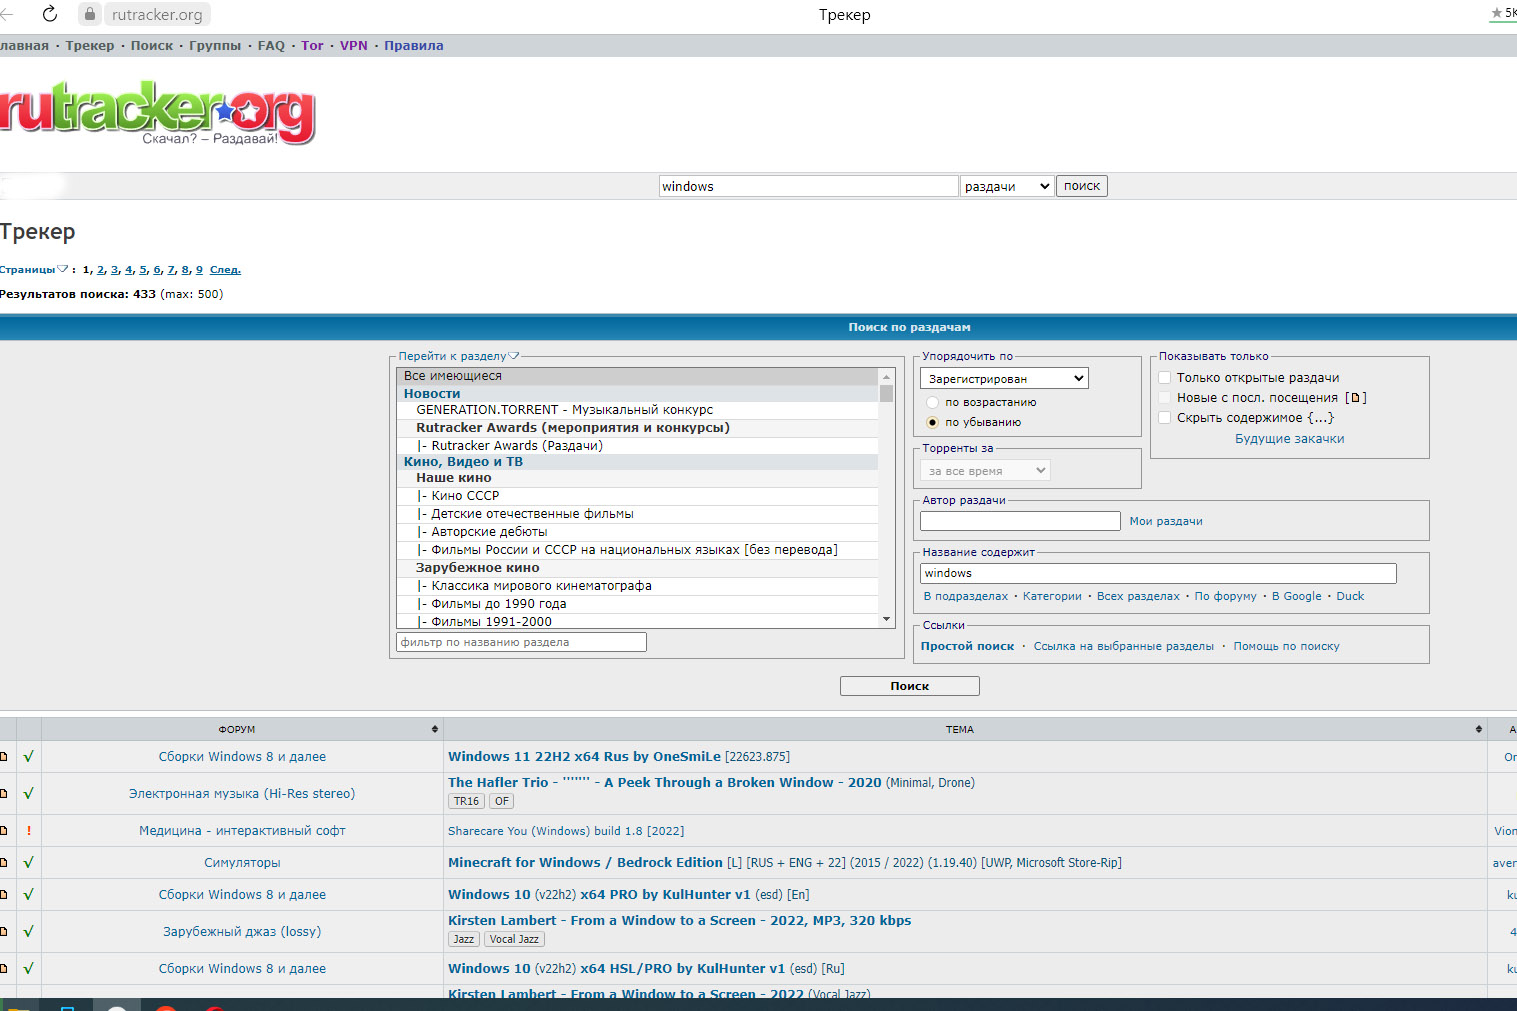Click the green checkmark in the Hafler Trio row
The width and height of the screenshot is (1517, 1011).
click(x=29, y=793)
